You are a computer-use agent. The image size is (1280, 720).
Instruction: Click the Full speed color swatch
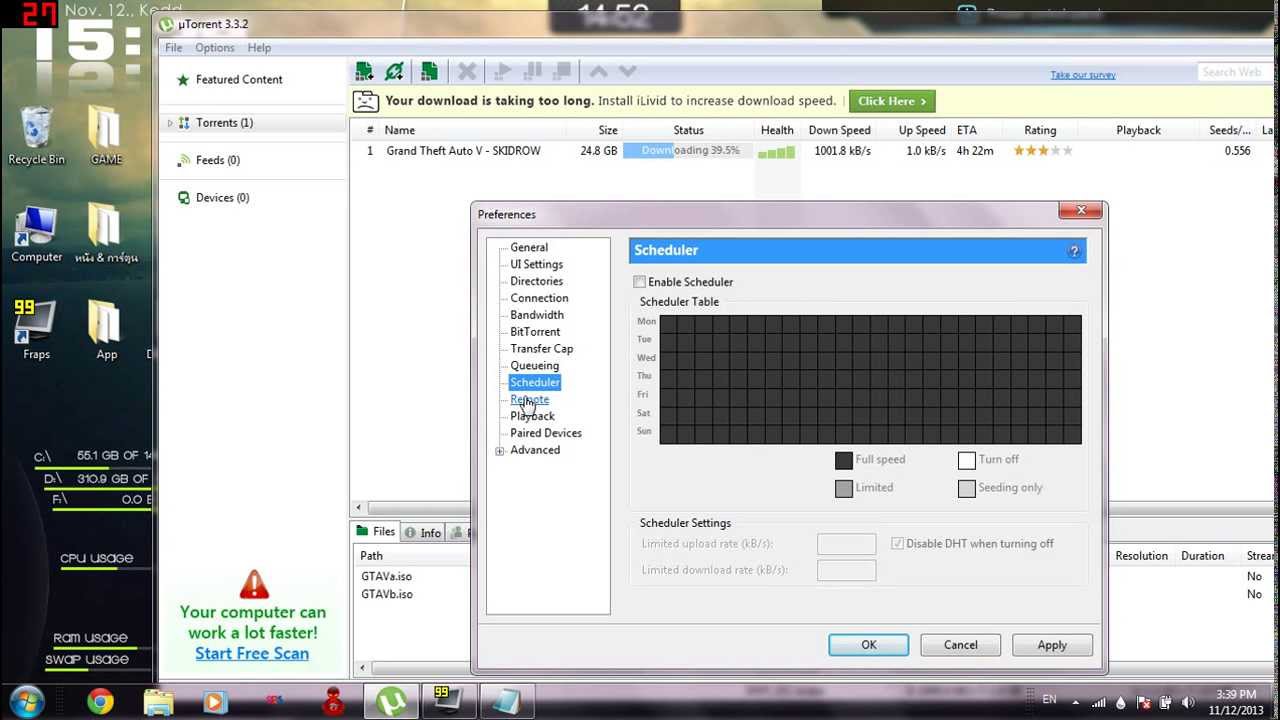(844, 460)
